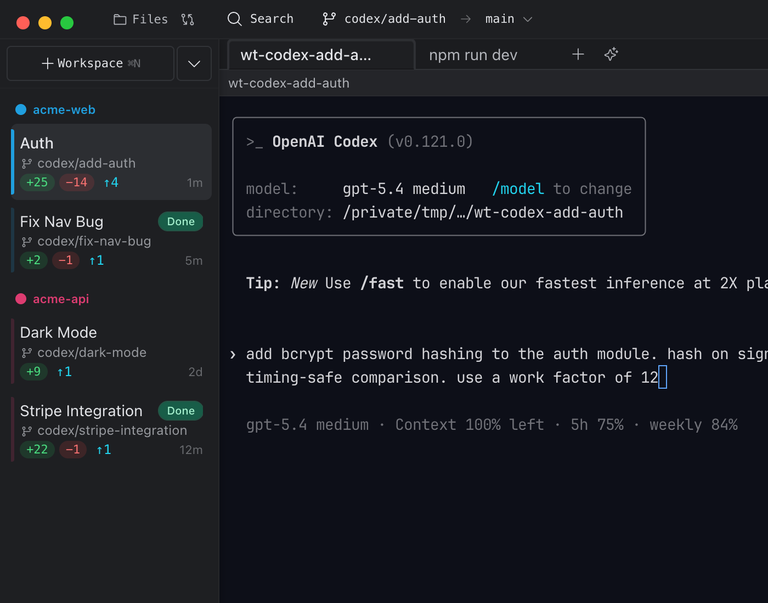
Task: Switch to the npm run dev tab
Action: click(473, 55)
